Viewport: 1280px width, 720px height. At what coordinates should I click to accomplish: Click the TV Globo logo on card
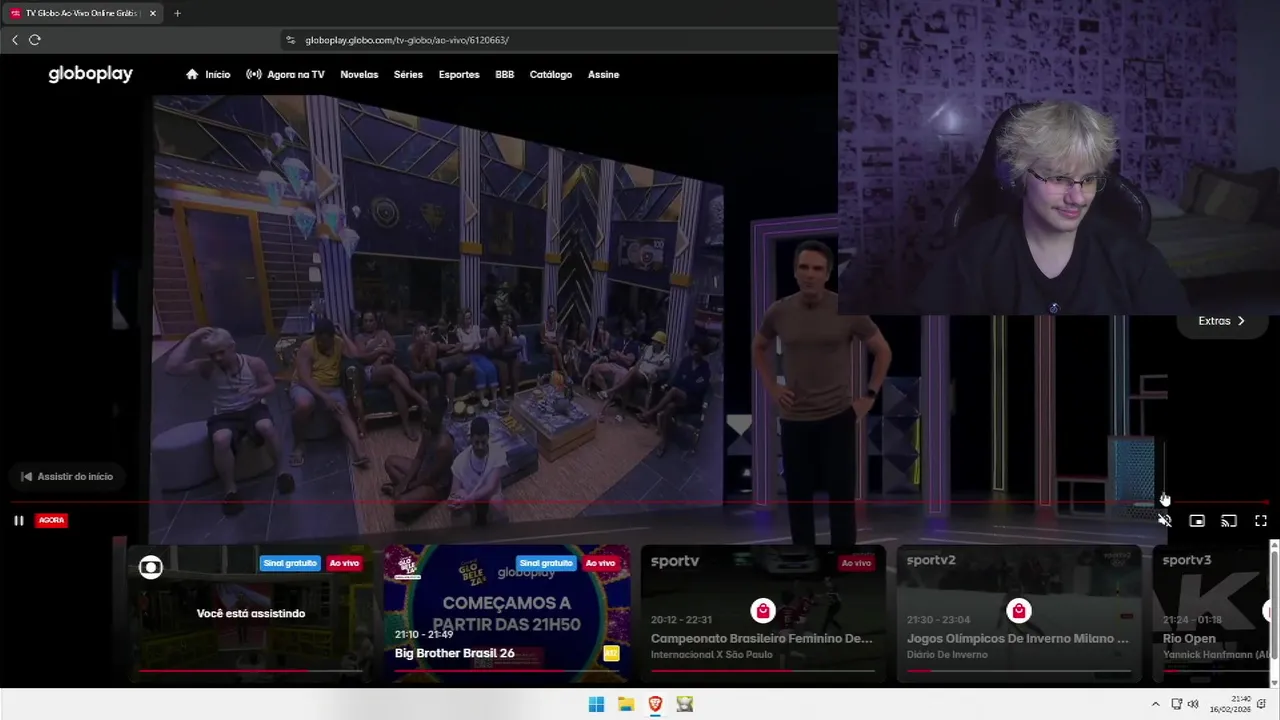click(150, 568)
